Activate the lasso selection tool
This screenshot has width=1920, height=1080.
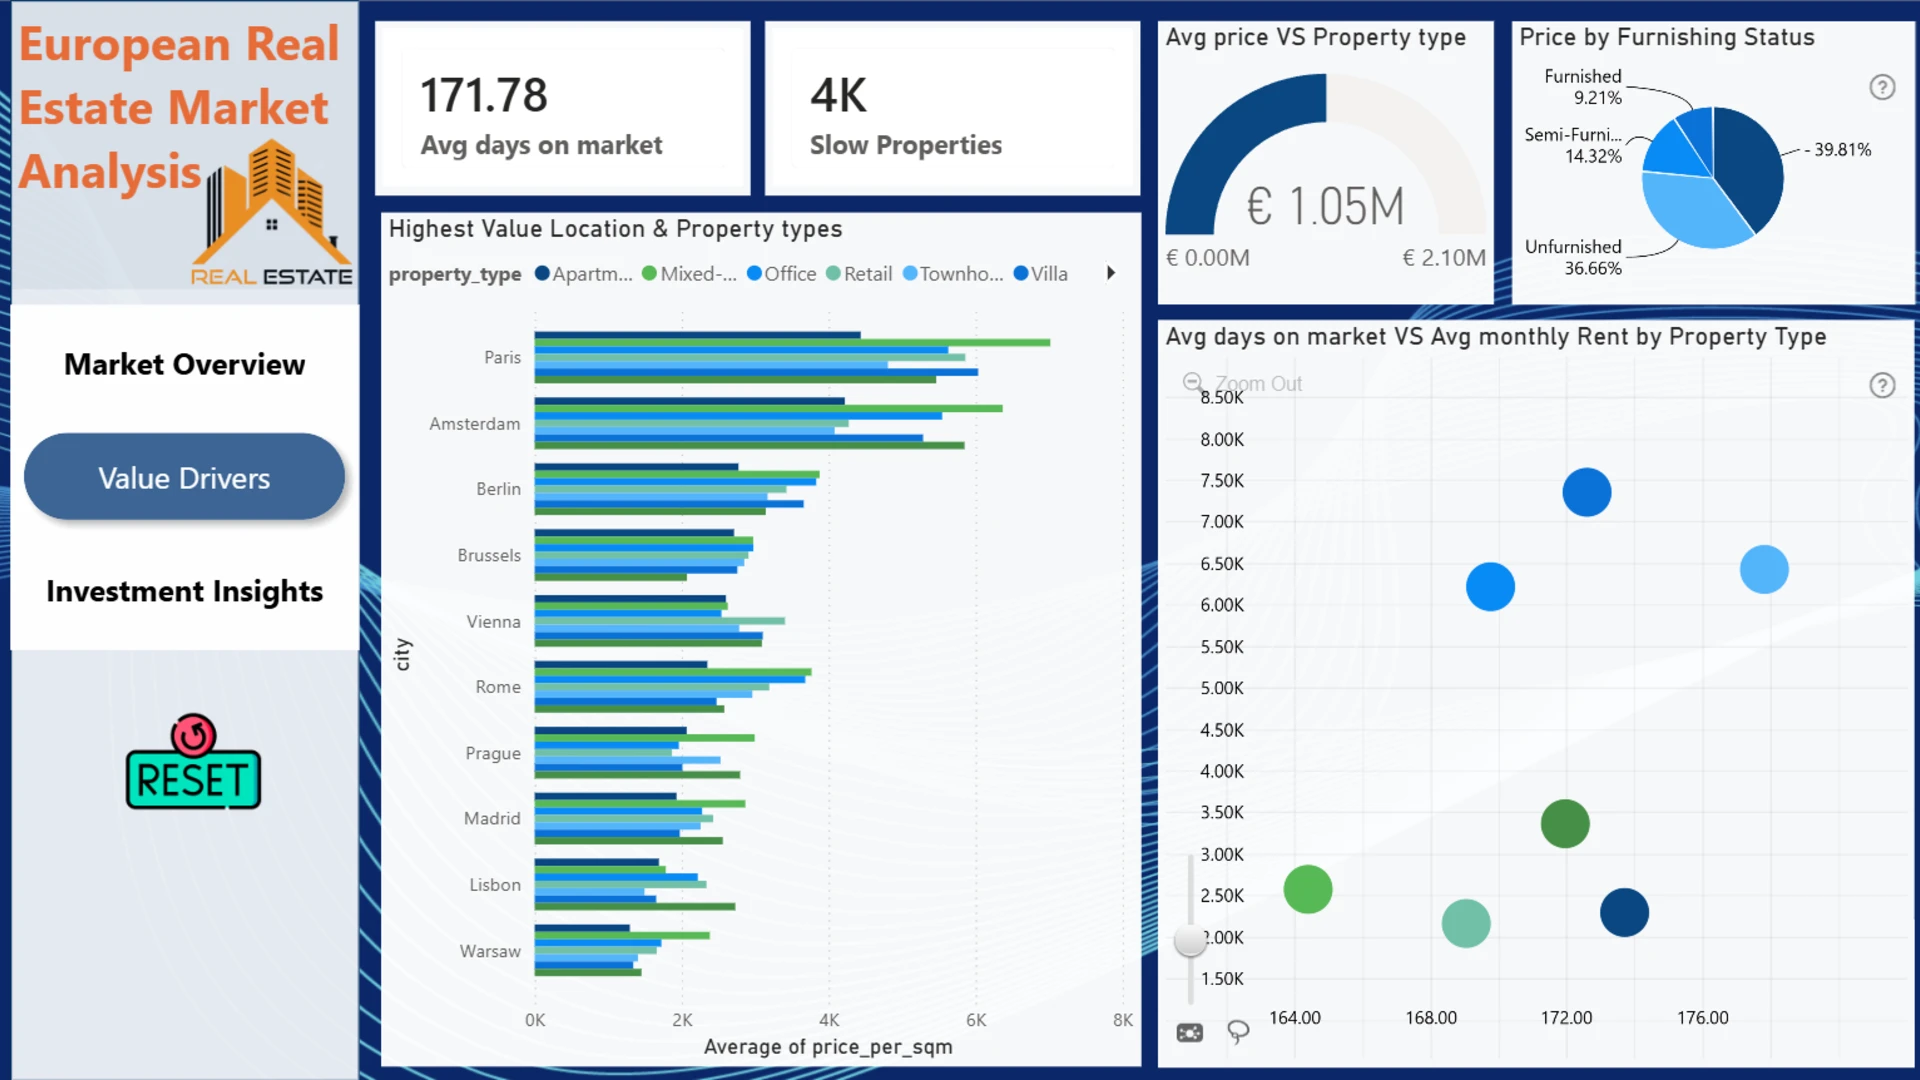pos(1238,1031)
